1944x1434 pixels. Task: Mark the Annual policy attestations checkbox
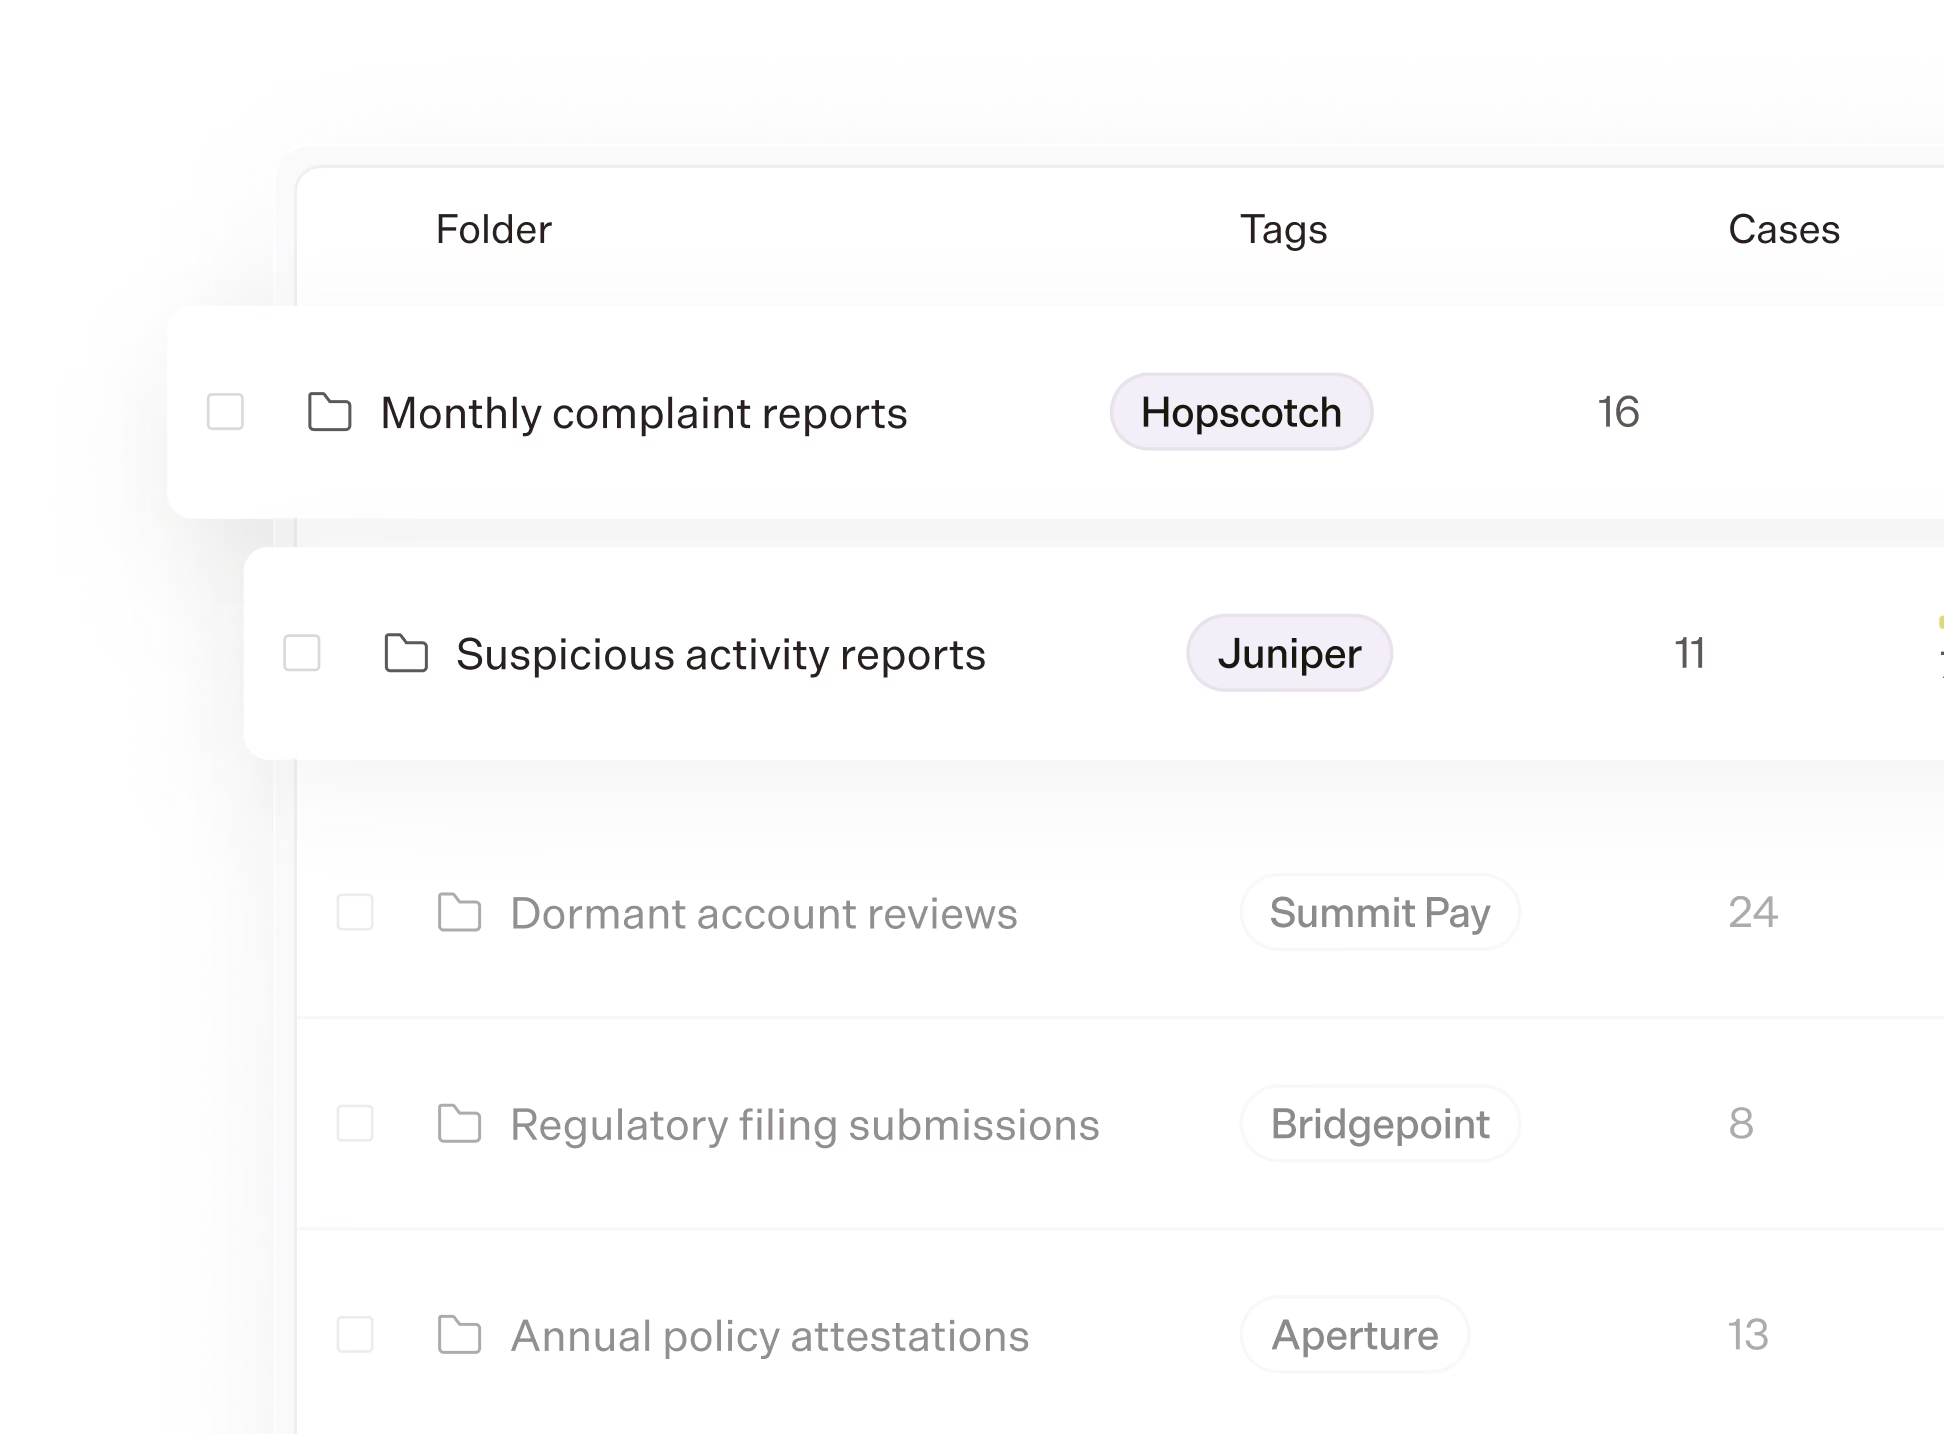coord(355,1334)
